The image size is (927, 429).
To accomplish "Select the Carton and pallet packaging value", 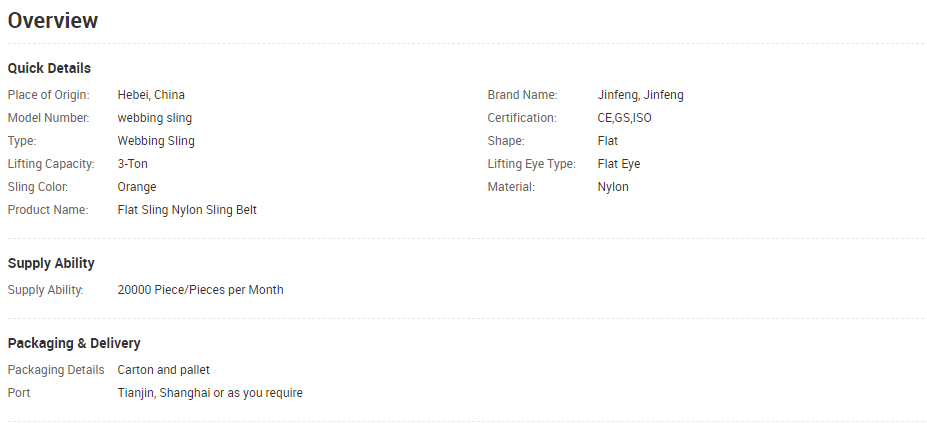I will coord(163,370).
